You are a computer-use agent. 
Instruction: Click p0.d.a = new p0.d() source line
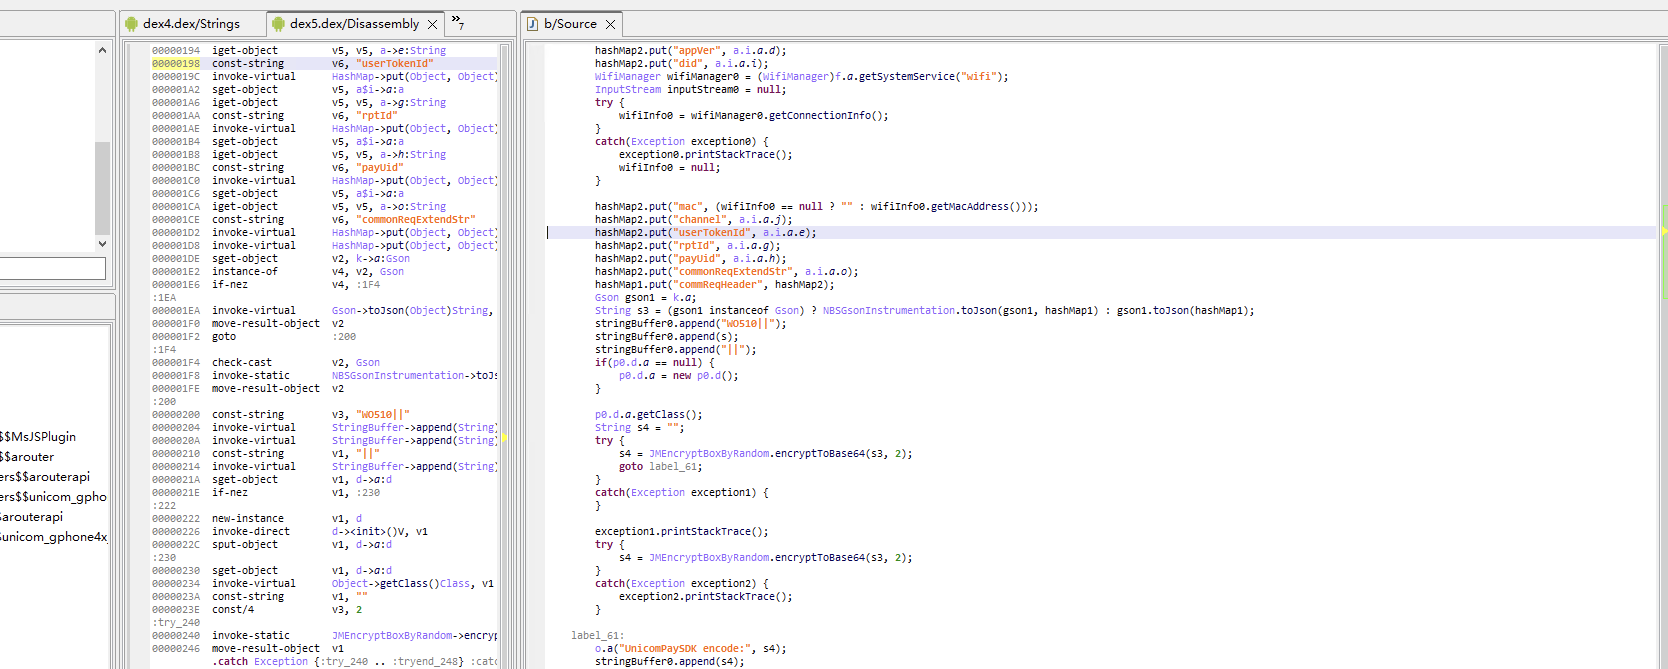(678, 375)
